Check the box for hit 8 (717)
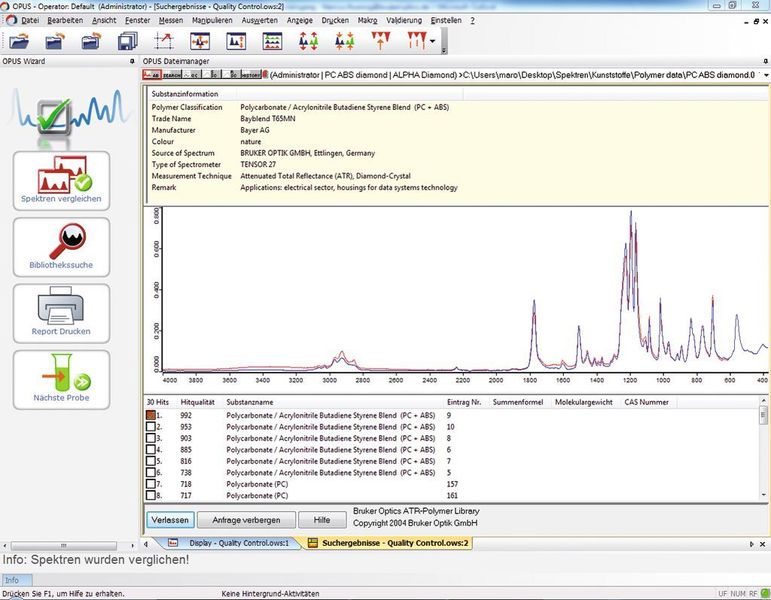Screen dimensions: 771x600 (151, 495)
